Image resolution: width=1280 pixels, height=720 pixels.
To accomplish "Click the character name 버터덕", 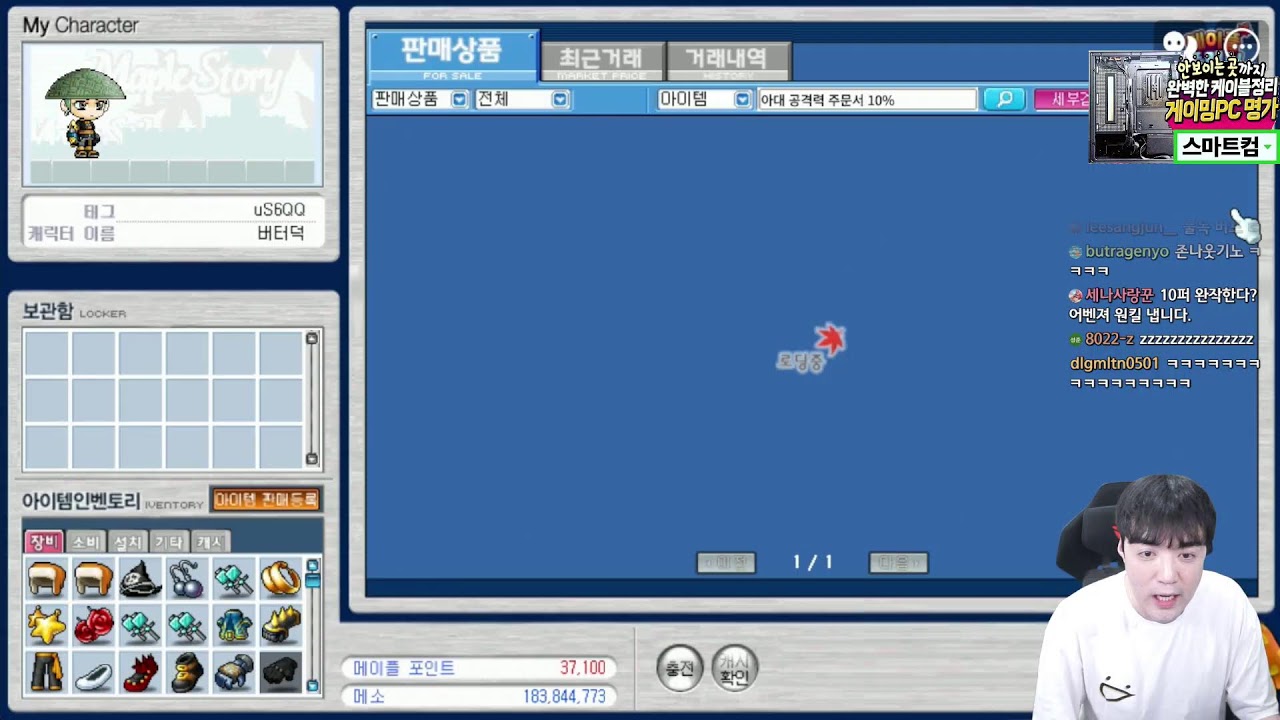I will tap(281, 234).
